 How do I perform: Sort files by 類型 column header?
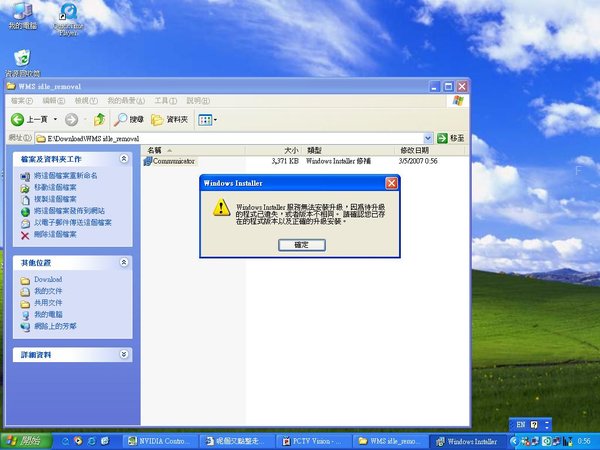348,150
